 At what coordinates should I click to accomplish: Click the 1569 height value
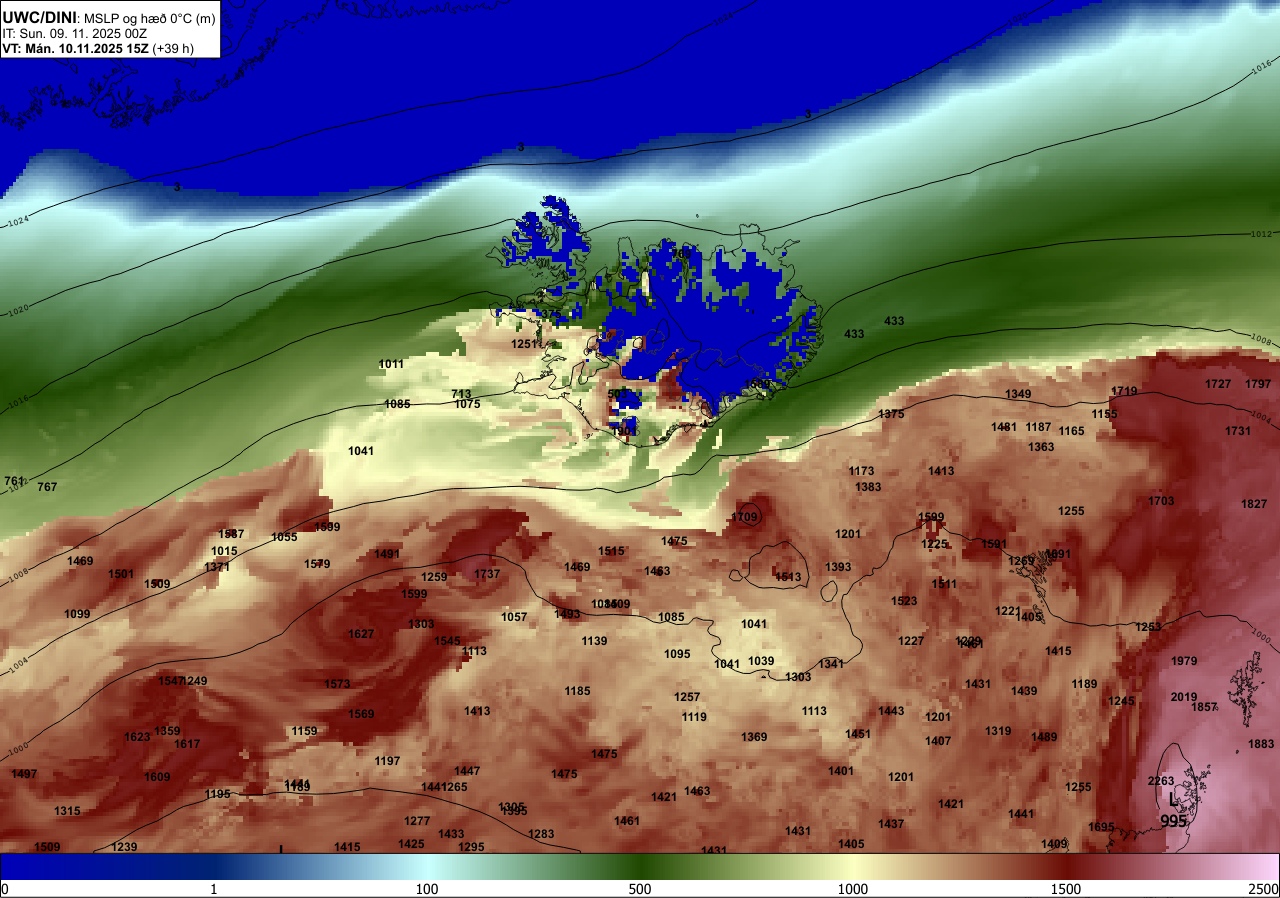pyautogui.click(x=361, y=714)
